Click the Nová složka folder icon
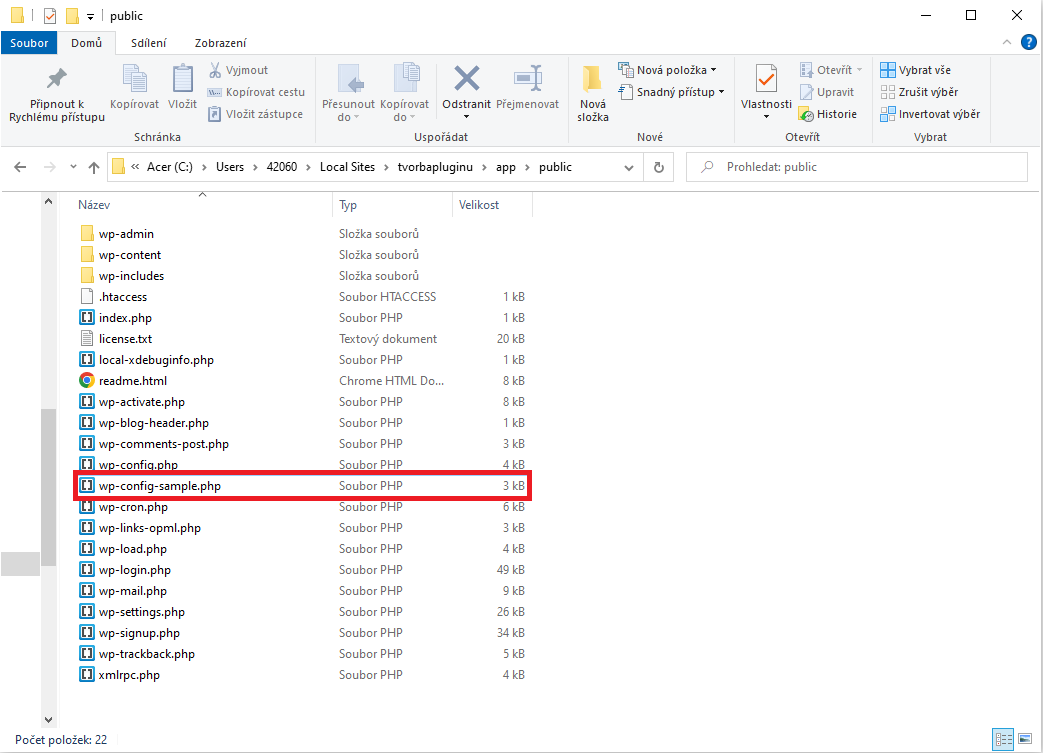 tap(593, 79)
